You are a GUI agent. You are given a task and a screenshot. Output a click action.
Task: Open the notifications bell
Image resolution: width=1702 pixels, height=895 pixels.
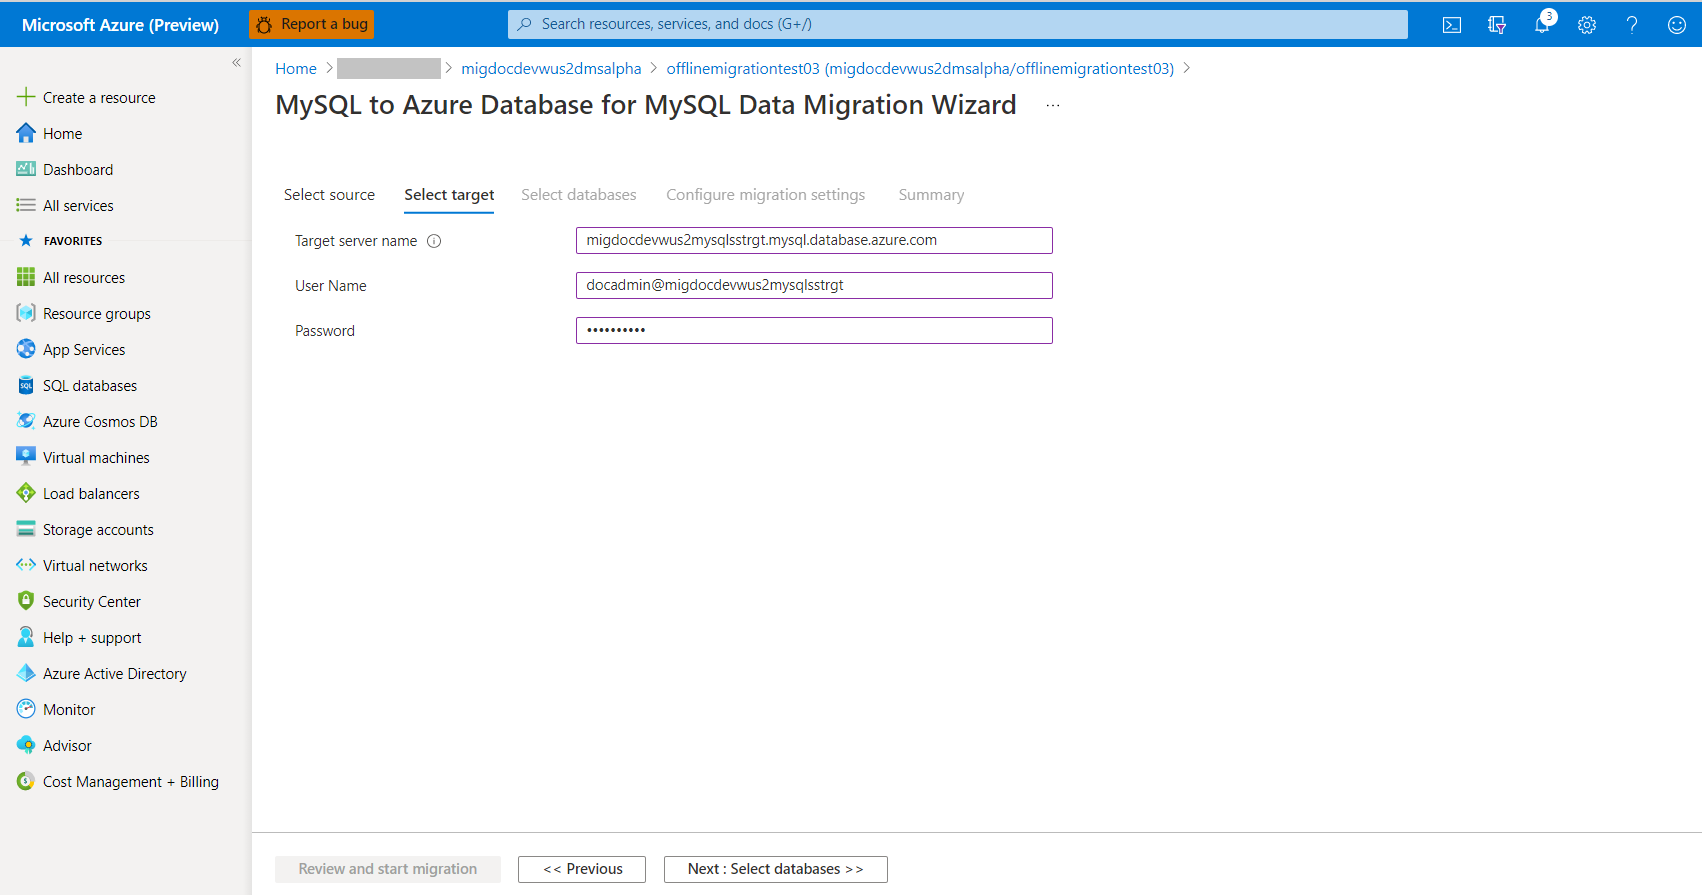[x=1542, y=25]
